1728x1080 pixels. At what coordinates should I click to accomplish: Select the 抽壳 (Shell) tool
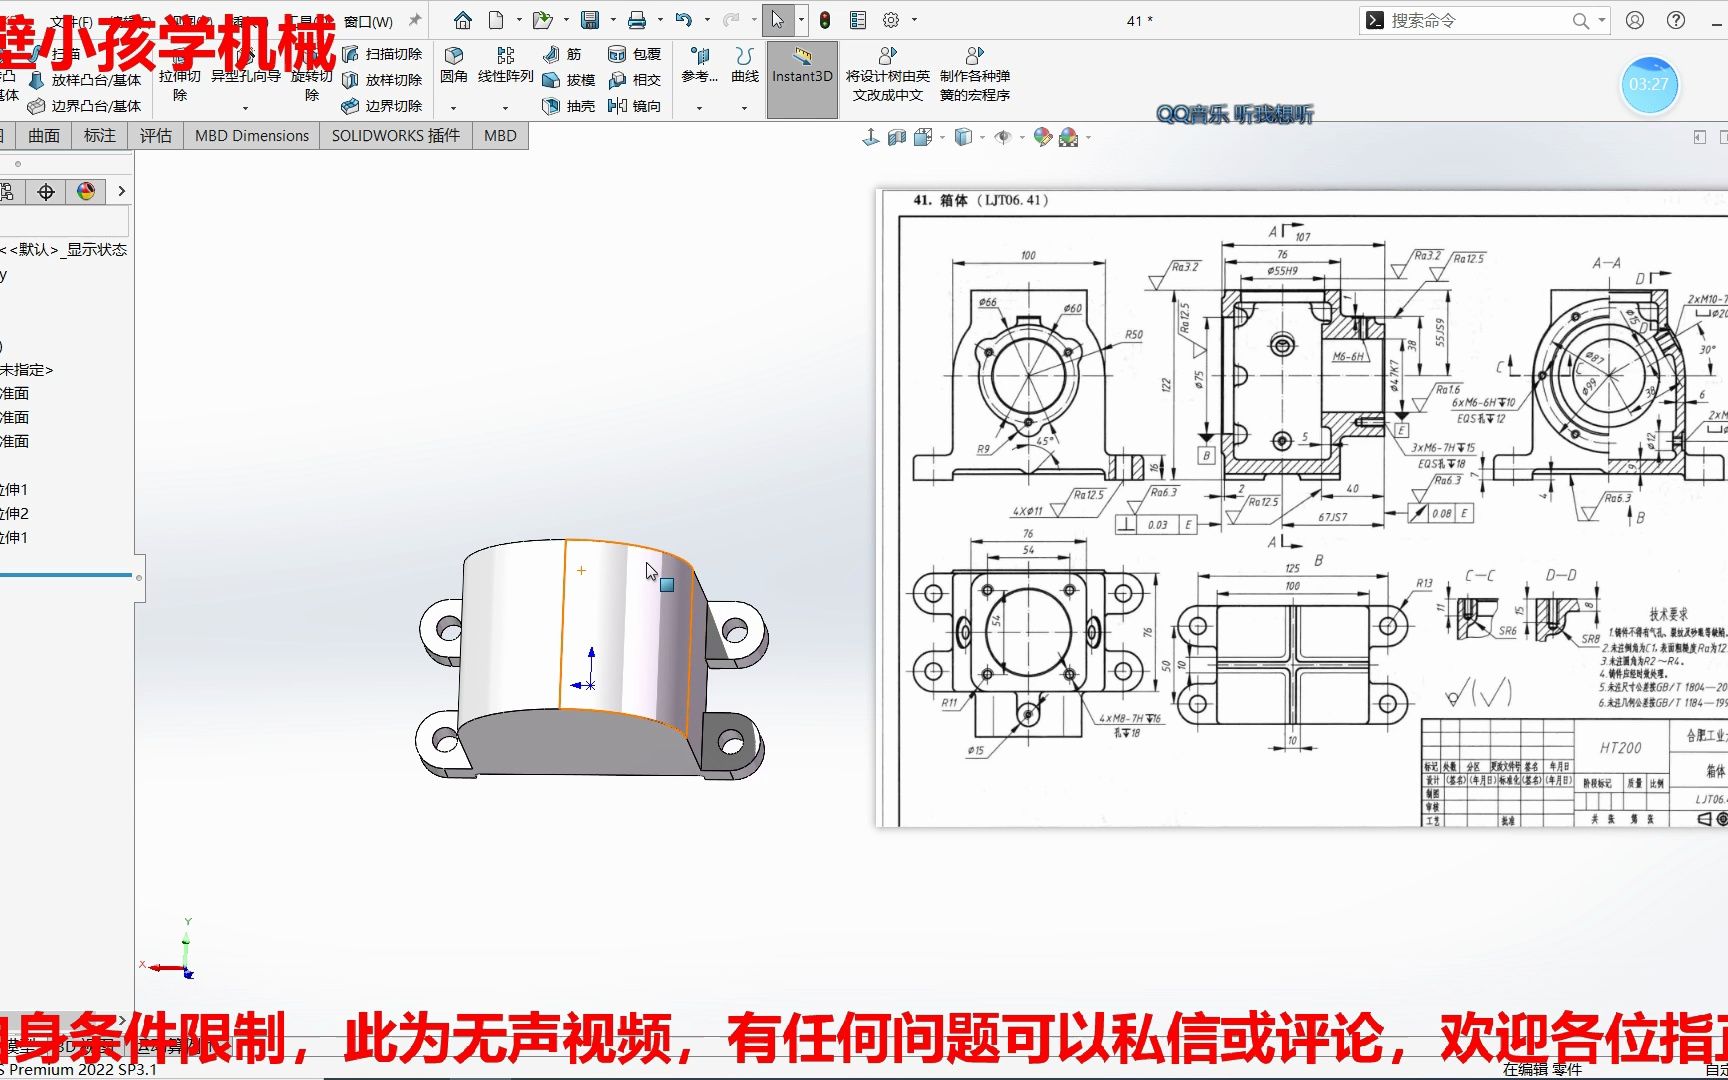566,106
